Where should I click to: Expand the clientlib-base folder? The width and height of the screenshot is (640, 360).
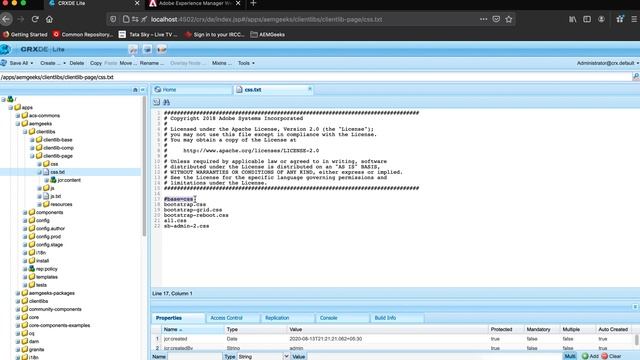[x=32, y=140]
